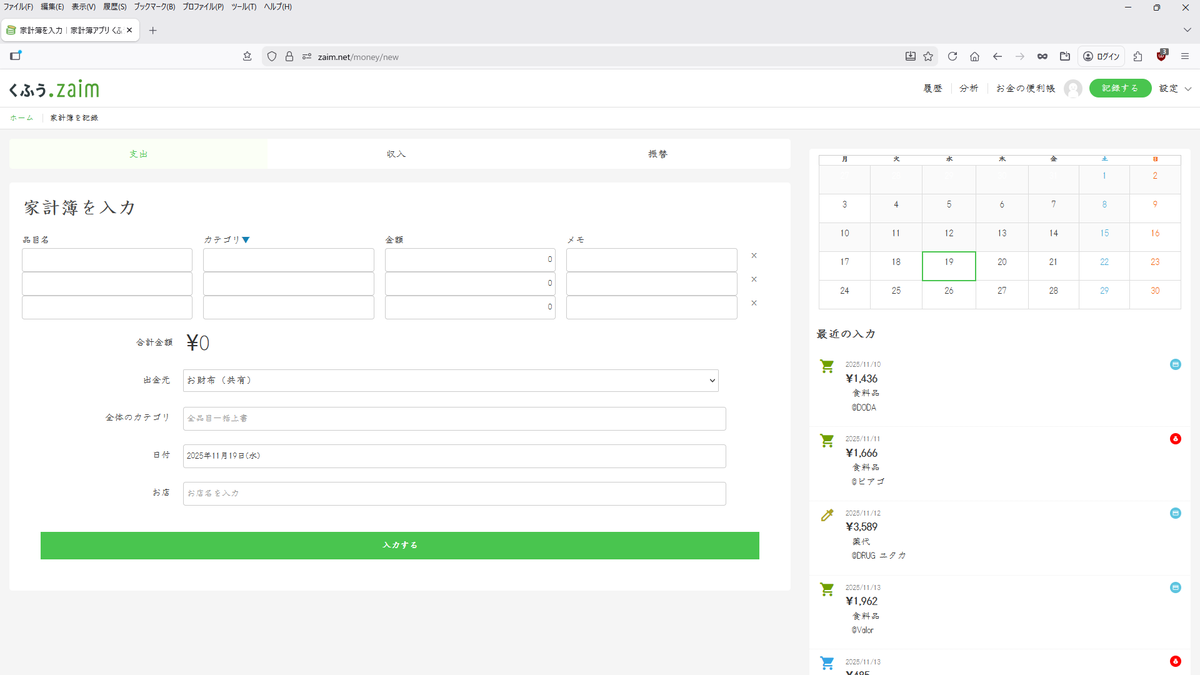Reload the page with the browser refresh icon

pos(952,56)
